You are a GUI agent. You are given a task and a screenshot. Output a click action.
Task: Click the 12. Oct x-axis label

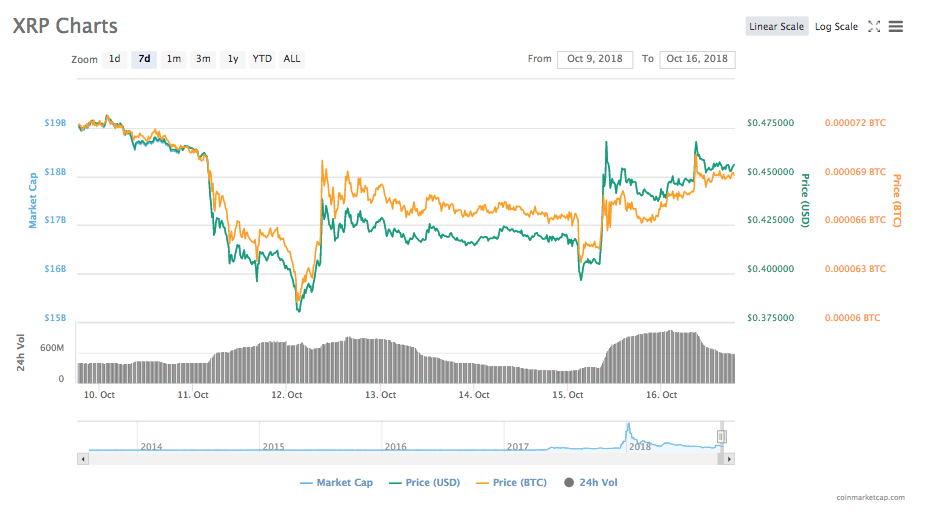(286, 395)
